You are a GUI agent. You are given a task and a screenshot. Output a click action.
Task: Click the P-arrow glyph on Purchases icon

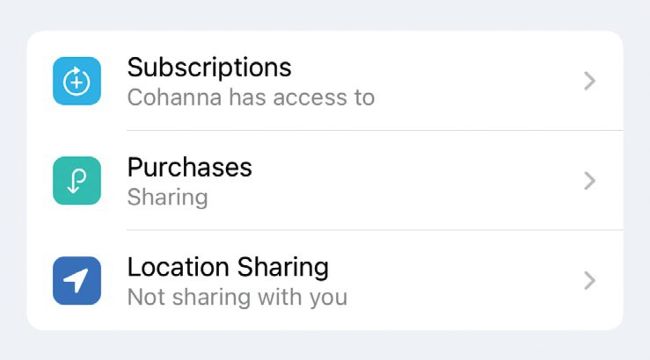coord(77,181)
